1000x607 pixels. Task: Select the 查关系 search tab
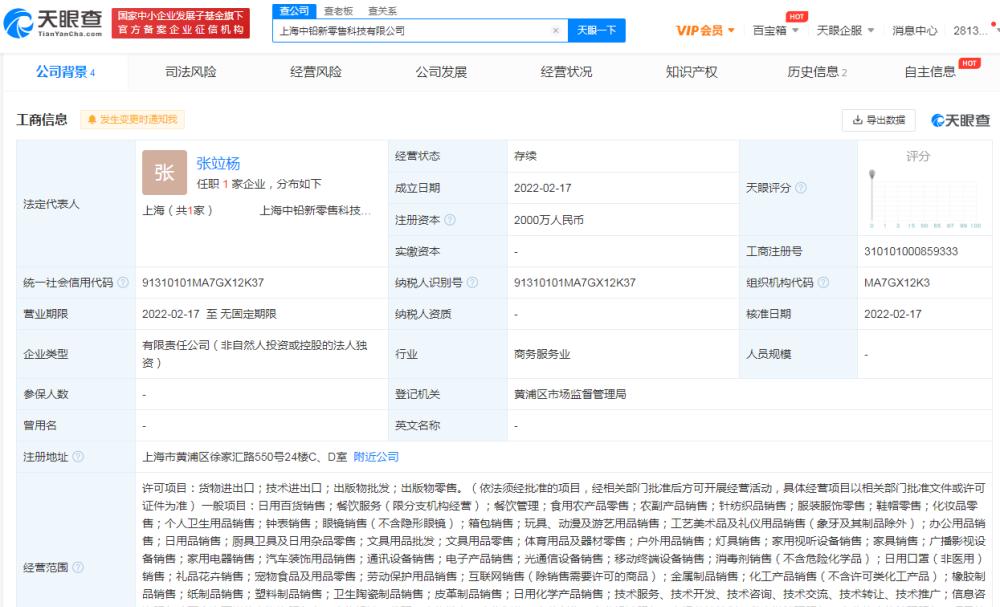pyautogui.click(x=382, y=11)
